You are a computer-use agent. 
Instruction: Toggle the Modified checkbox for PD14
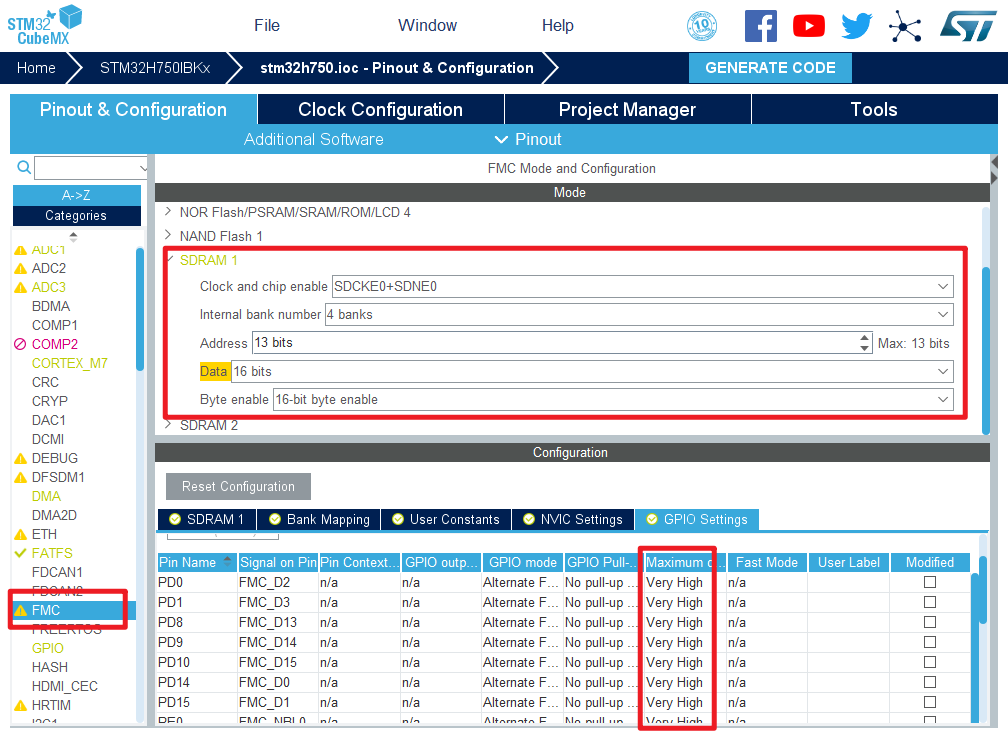930,682
